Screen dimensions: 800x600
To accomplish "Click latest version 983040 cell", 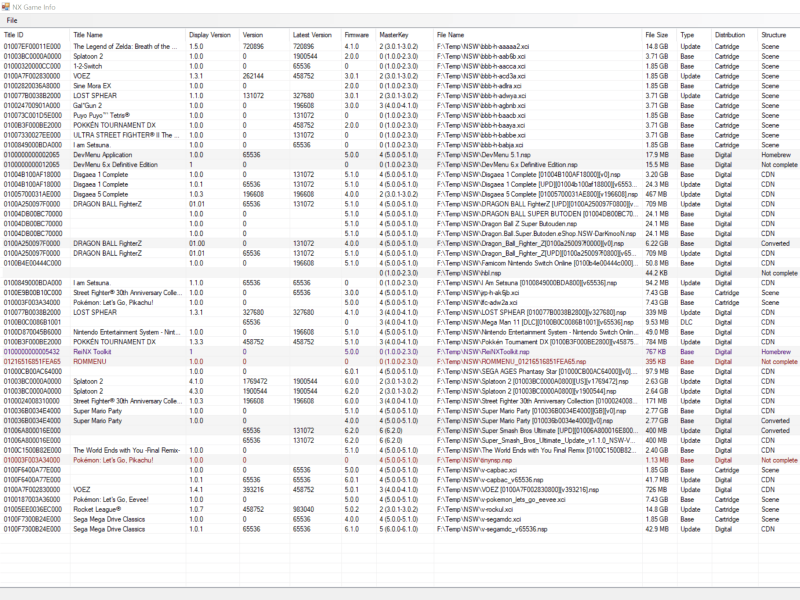I will [x=303, y=510].
